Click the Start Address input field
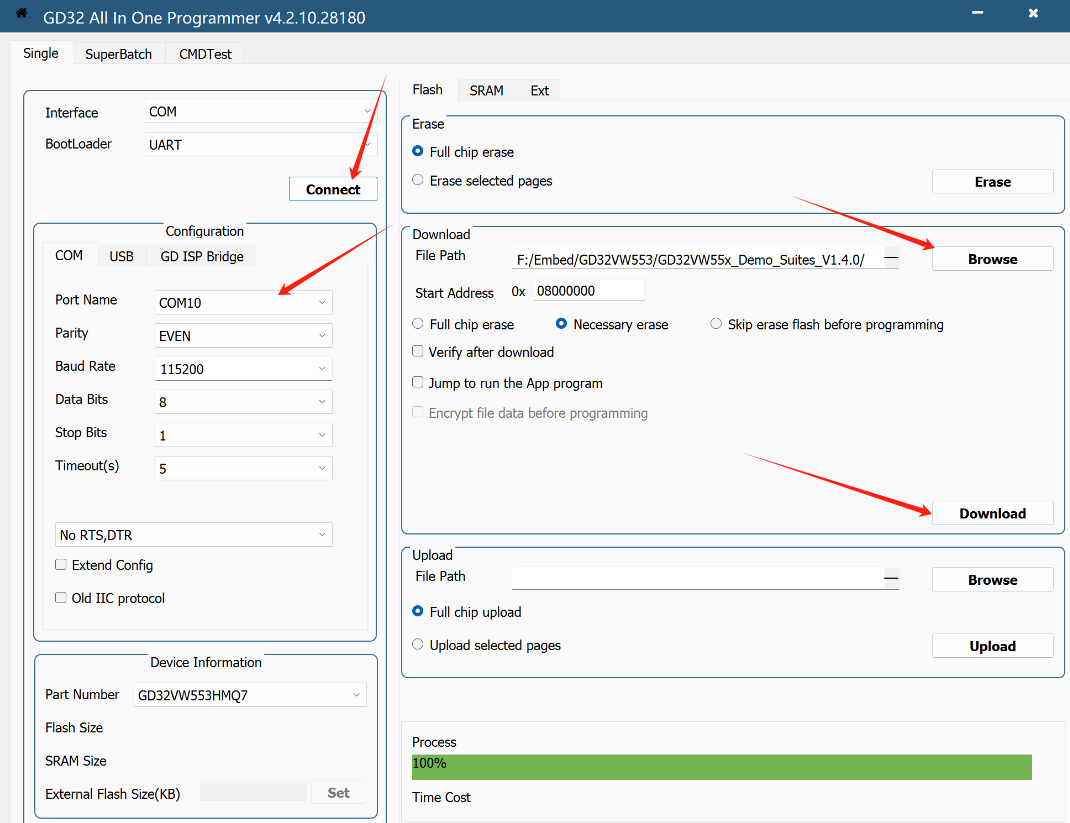Image resolution: width=1070 pixels, height=823 pixels. pos(589,291)
